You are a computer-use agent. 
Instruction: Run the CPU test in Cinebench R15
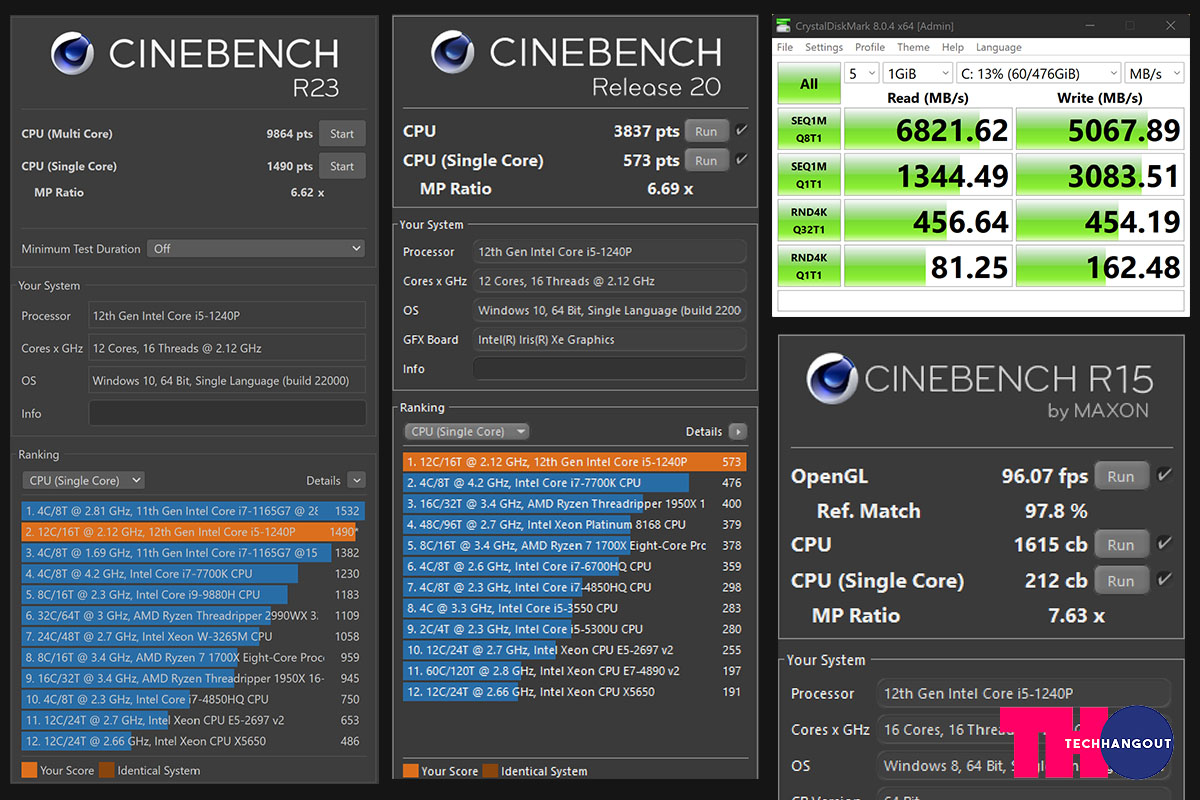pos(1121,544)
